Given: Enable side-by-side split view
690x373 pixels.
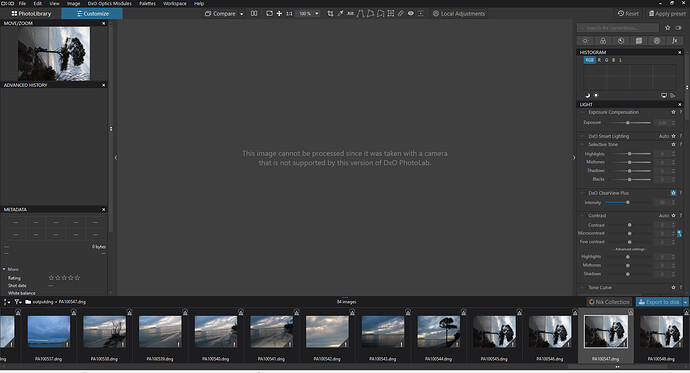Looking at the screenshot, I should (254, 14).
